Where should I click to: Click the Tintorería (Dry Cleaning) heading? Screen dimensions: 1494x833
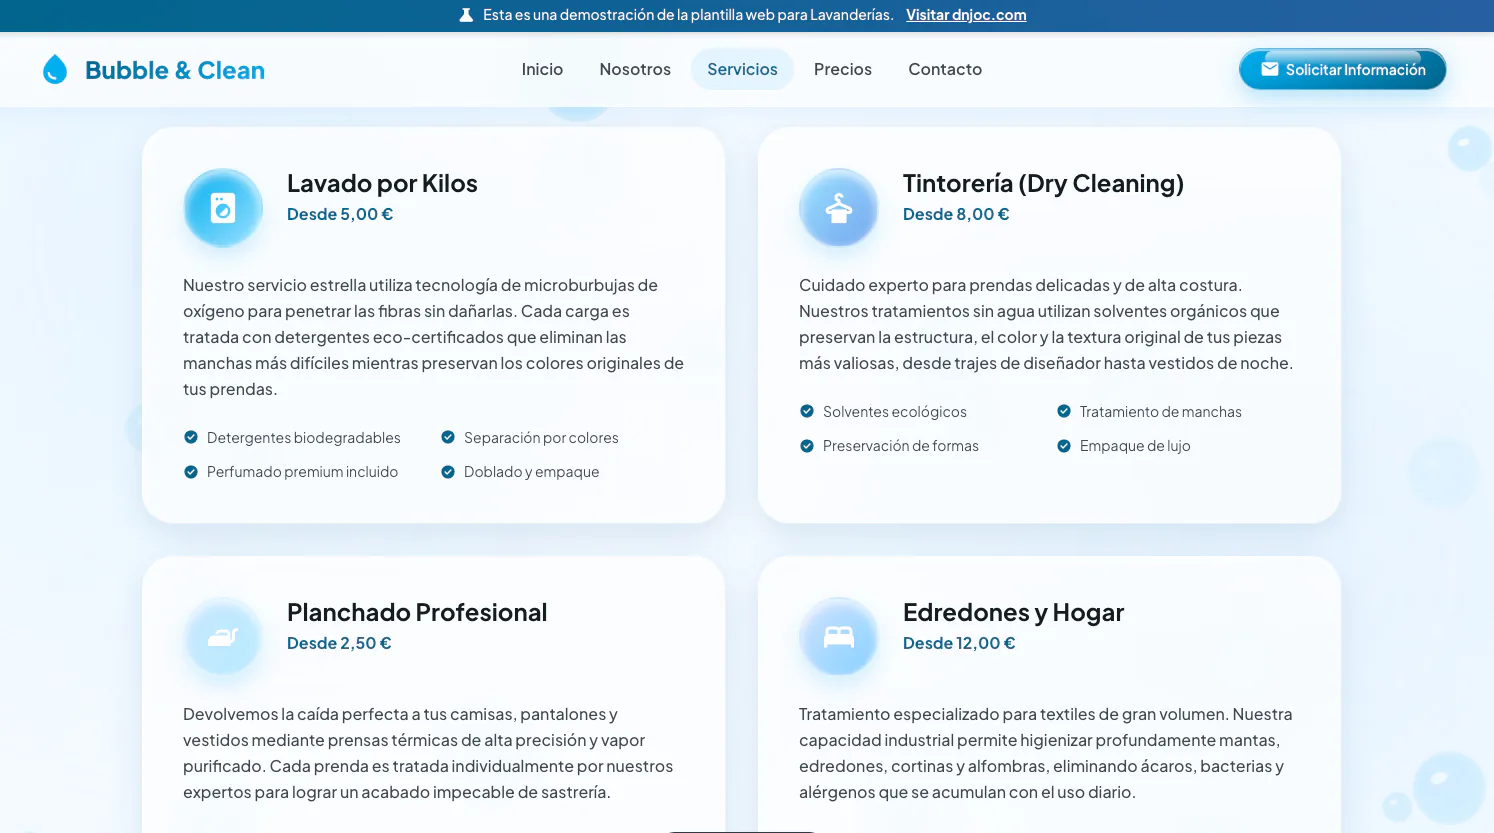click(x=1043, y=183)
